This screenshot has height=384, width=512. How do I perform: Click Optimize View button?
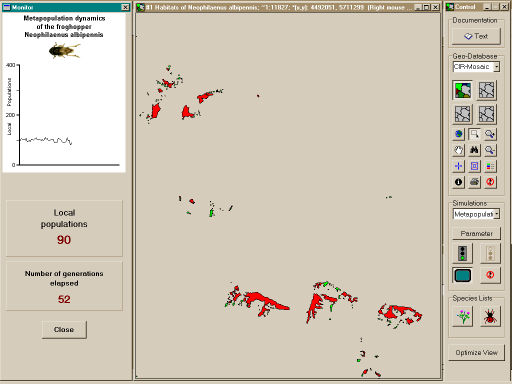coord(476,353)
